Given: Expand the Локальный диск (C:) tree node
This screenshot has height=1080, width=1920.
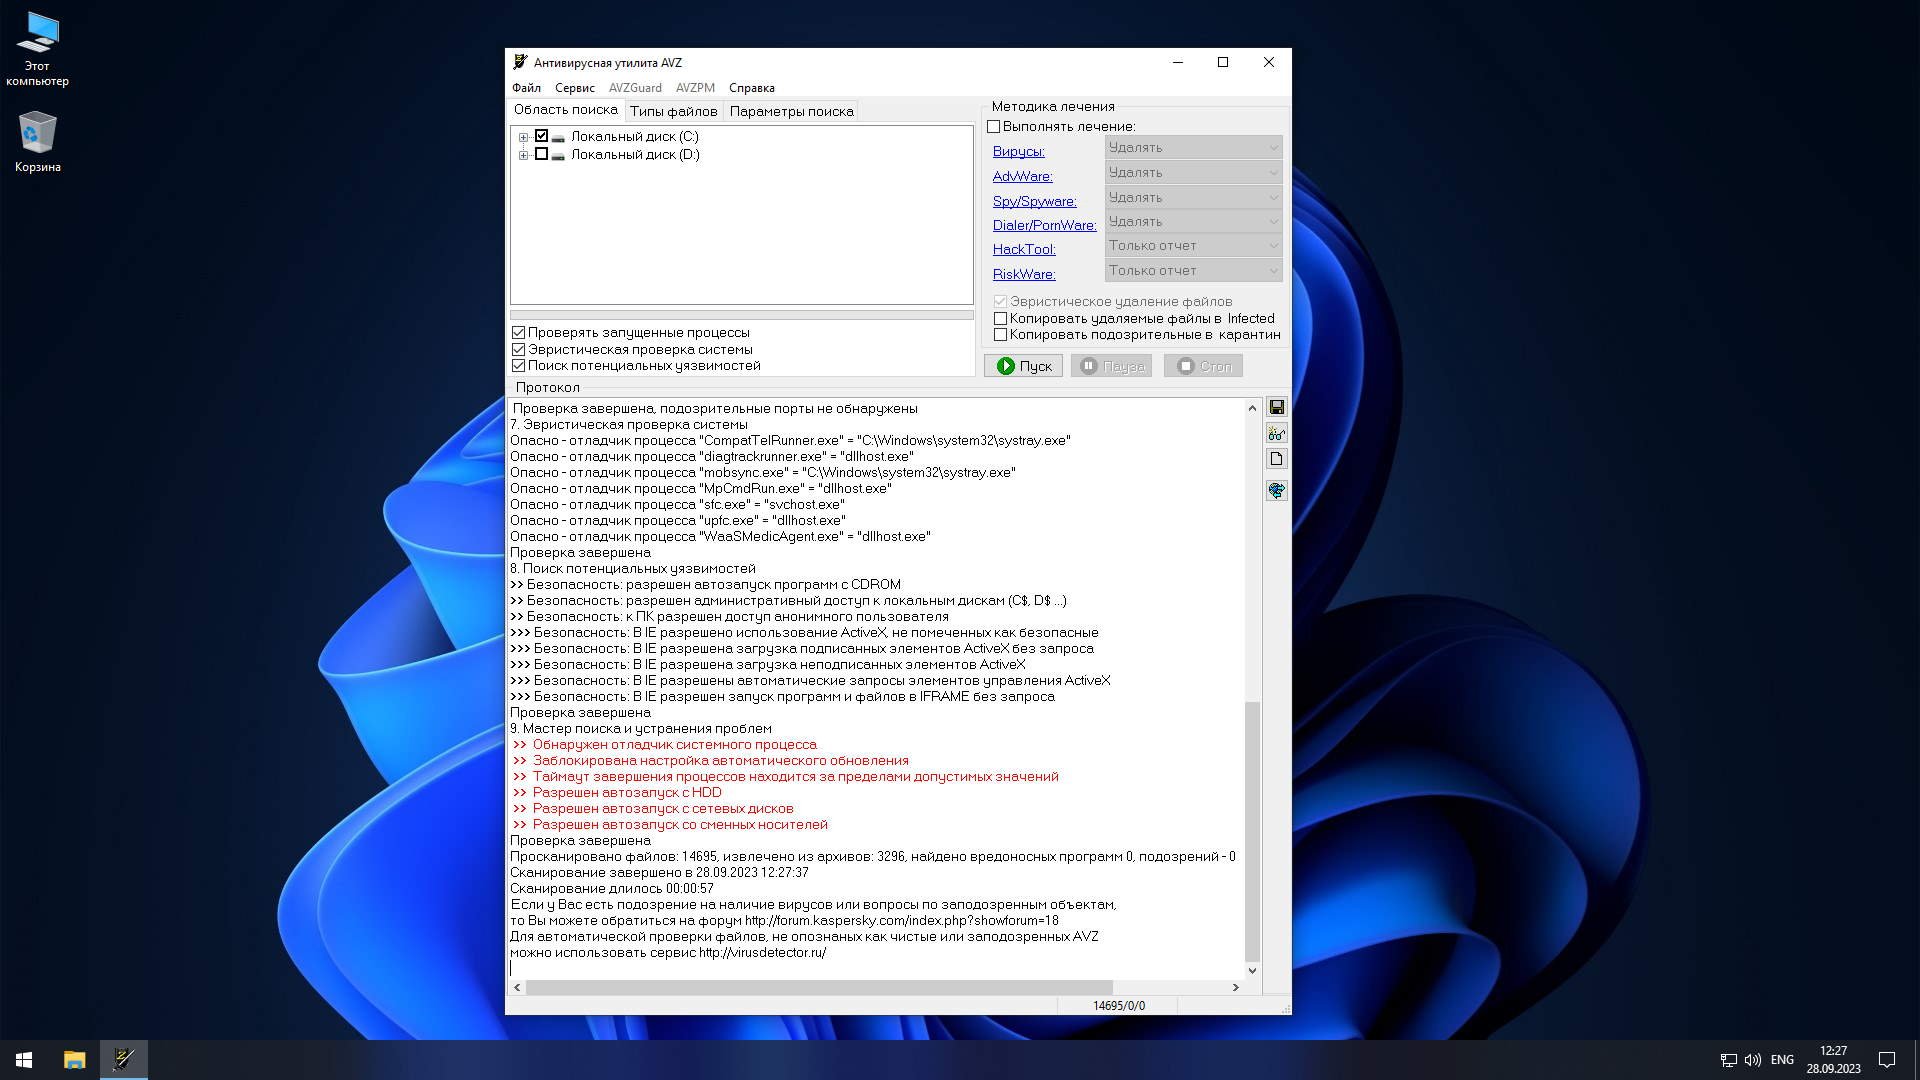Looking at the screenshot, I should pos(523,137).
